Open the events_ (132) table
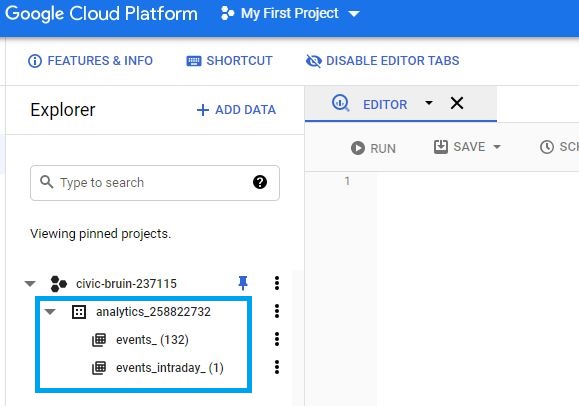 [x=152, y=340]
